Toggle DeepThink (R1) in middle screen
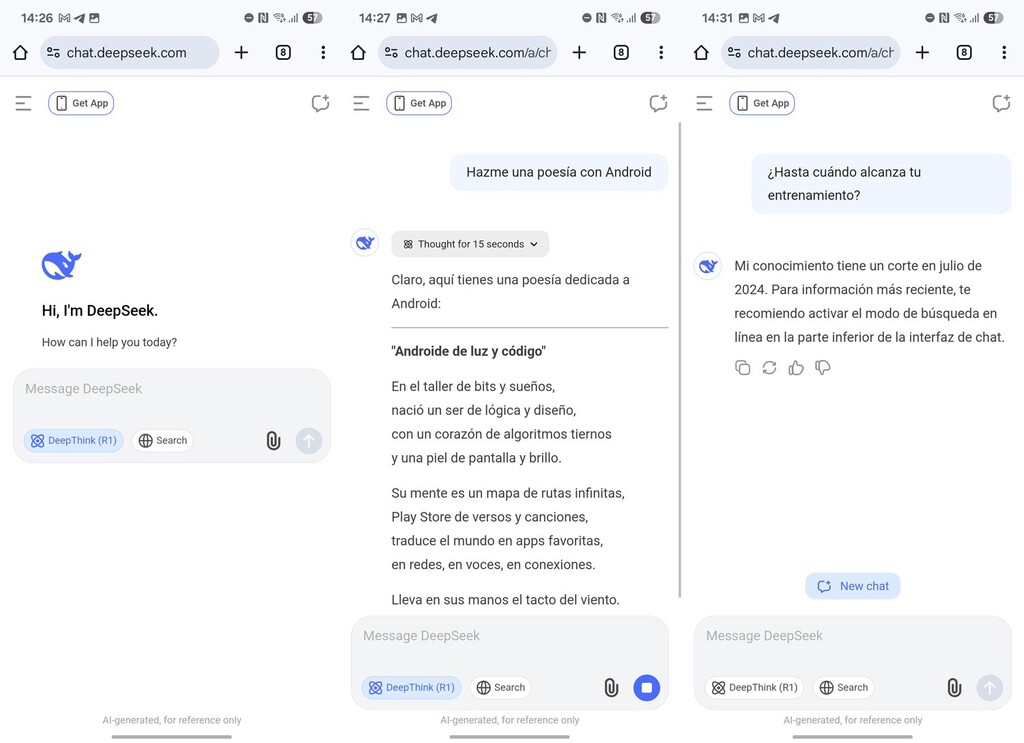Image resolution: width=1024 pixels, height=743 pixels. tap(411, 688)
